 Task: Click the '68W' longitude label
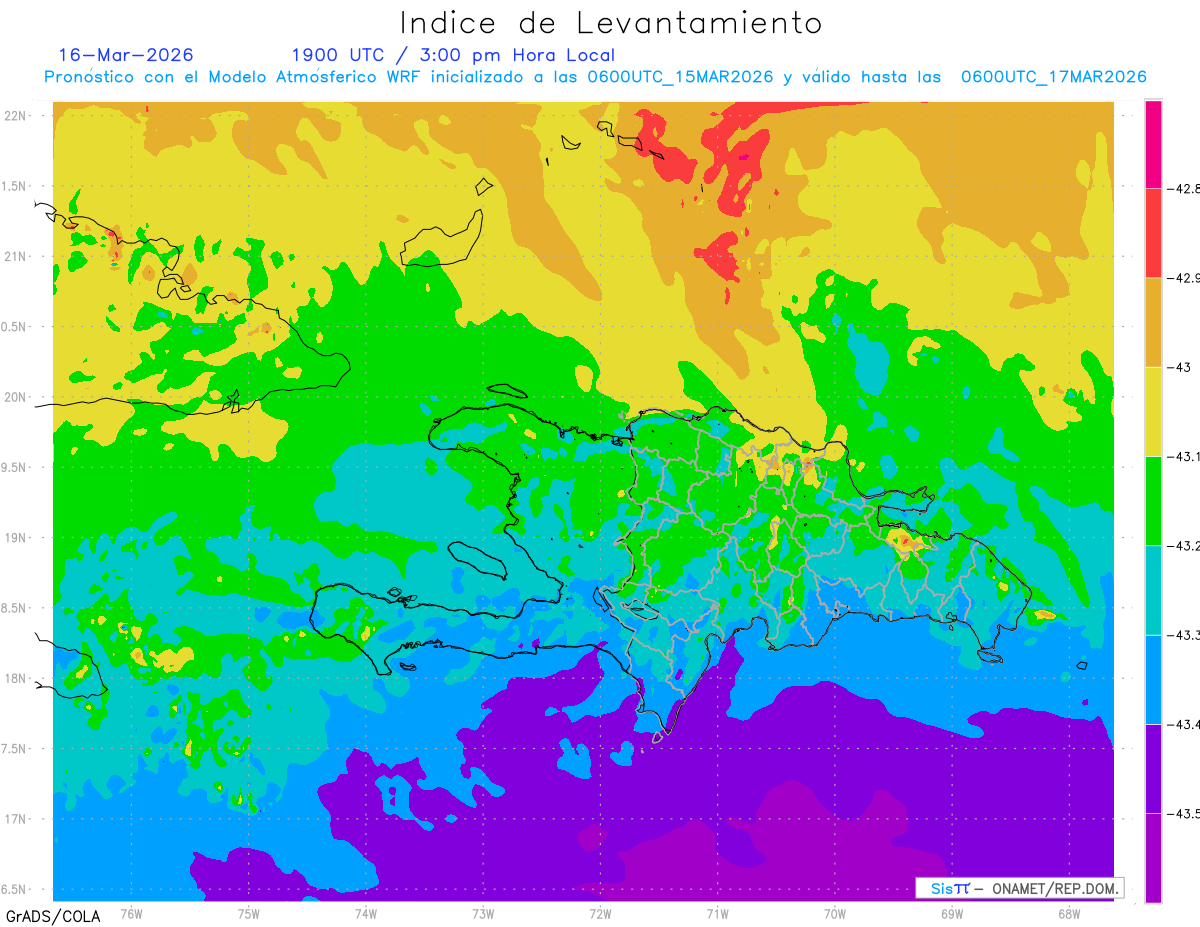click(1069, 914)
